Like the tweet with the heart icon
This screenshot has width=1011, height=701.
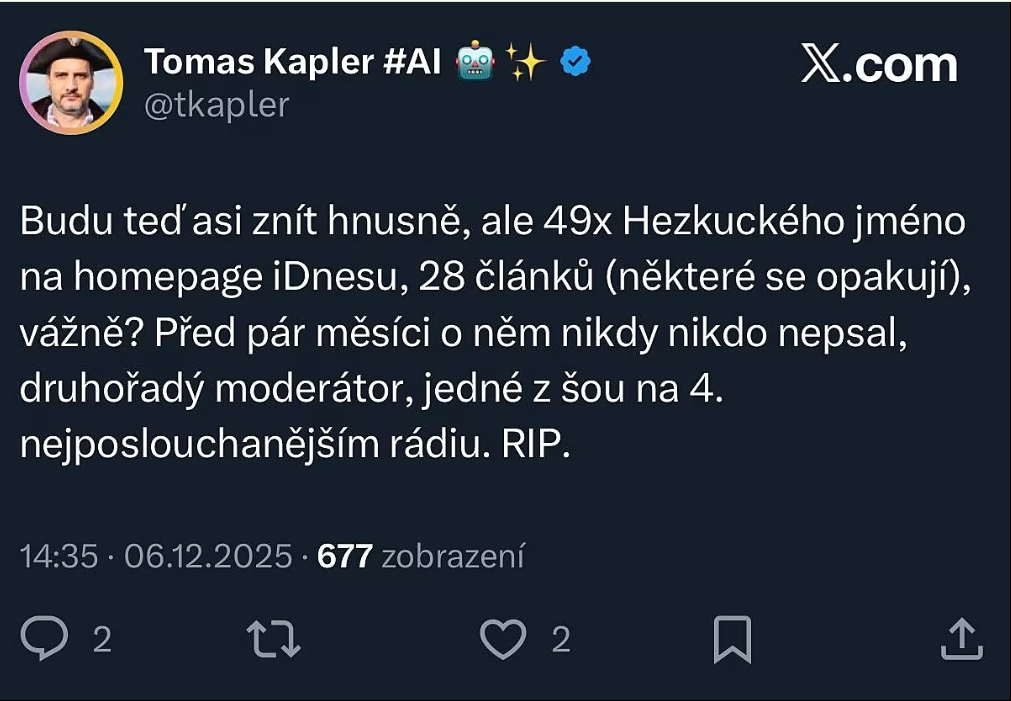pyautogui.click(x=503, y=639)
